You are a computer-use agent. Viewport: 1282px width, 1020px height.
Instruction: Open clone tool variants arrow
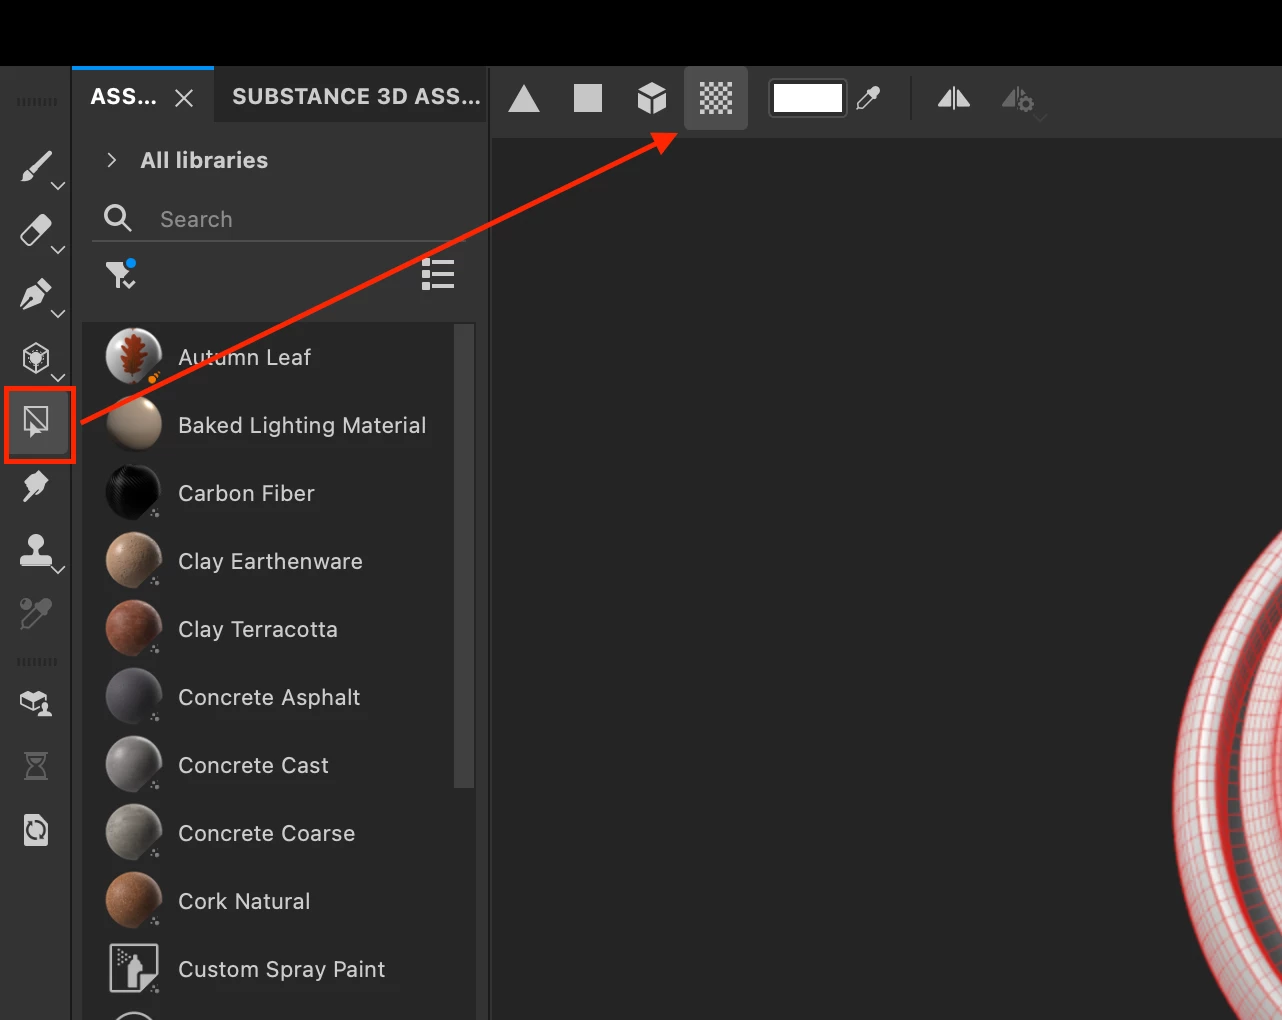[x=58, y=570]
